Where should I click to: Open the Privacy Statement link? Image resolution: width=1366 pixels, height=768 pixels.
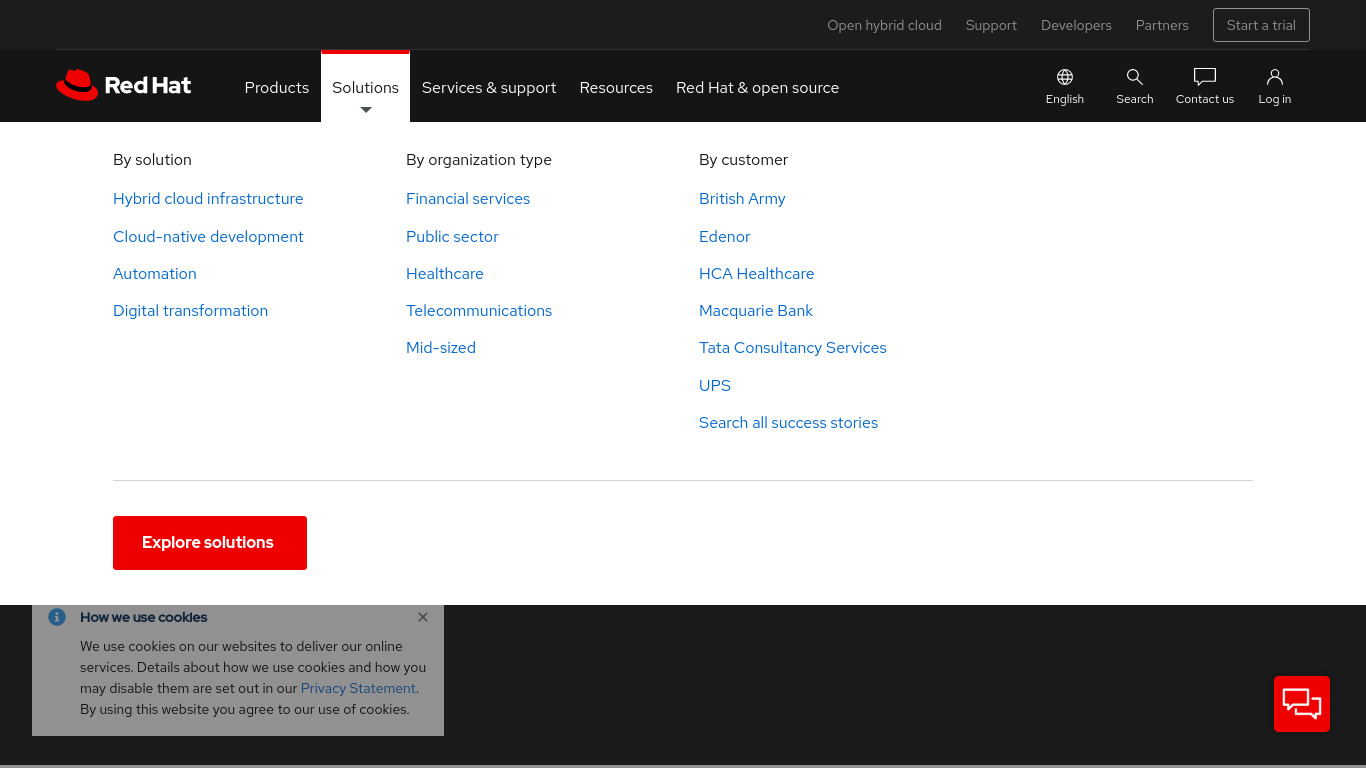click(358, 688)
